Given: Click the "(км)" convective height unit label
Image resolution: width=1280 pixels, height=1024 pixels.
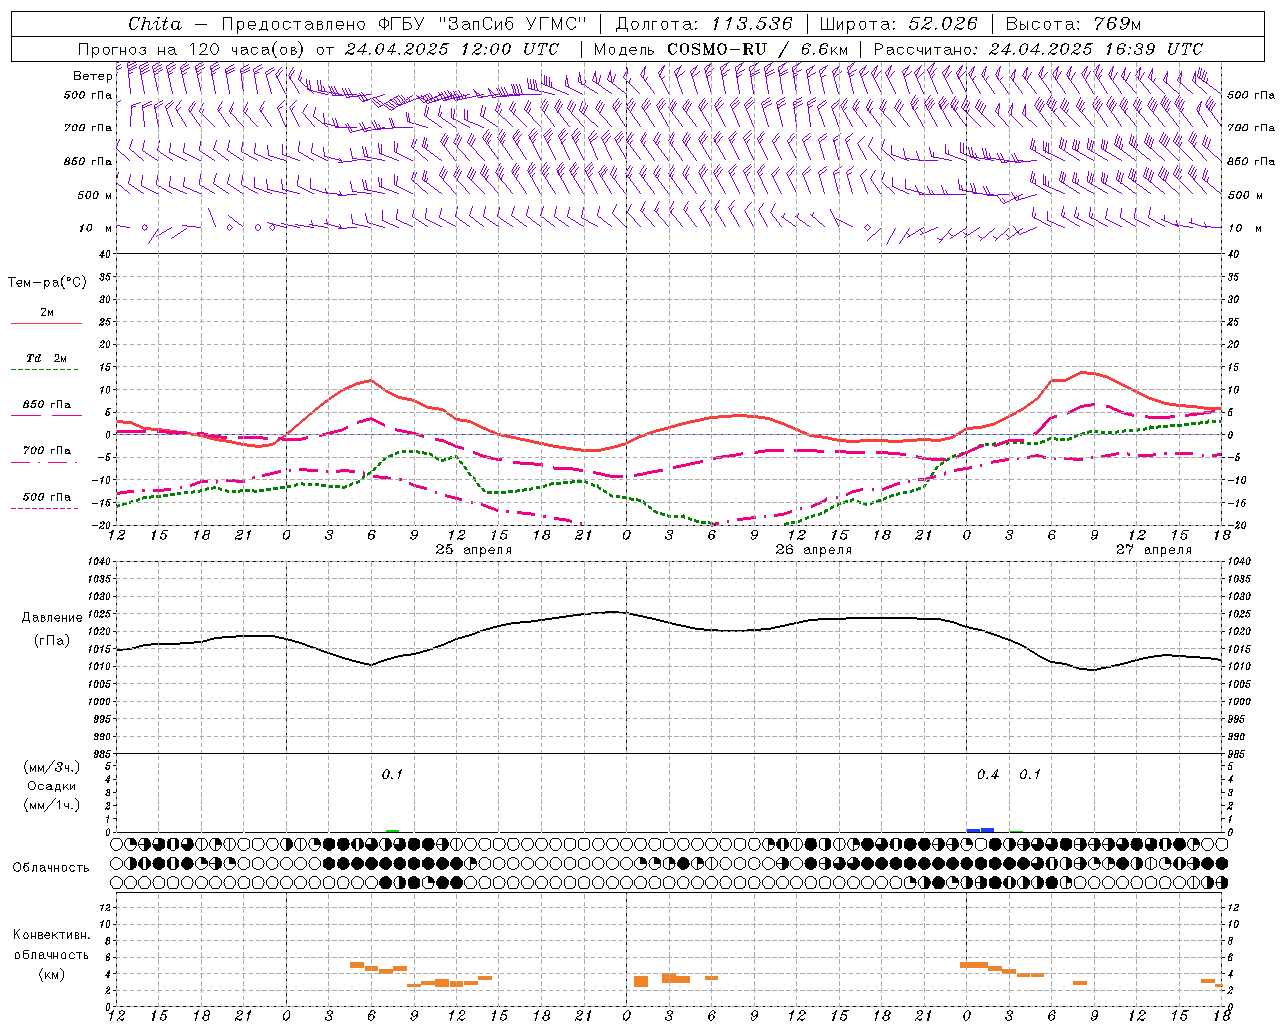Looking at the screenshot, I should tap(51, 974).
